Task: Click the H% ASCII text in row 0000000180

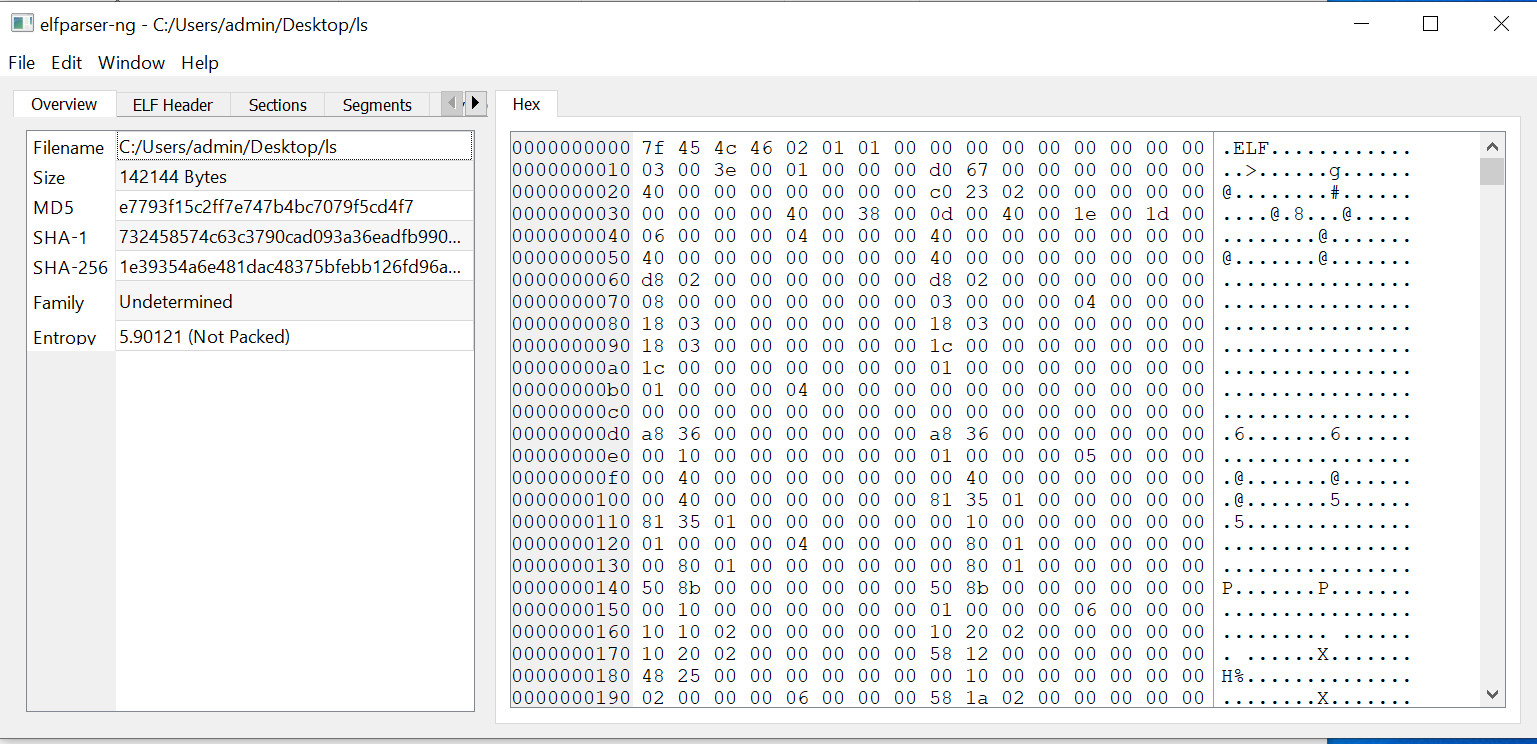Action: [1234, 677]
